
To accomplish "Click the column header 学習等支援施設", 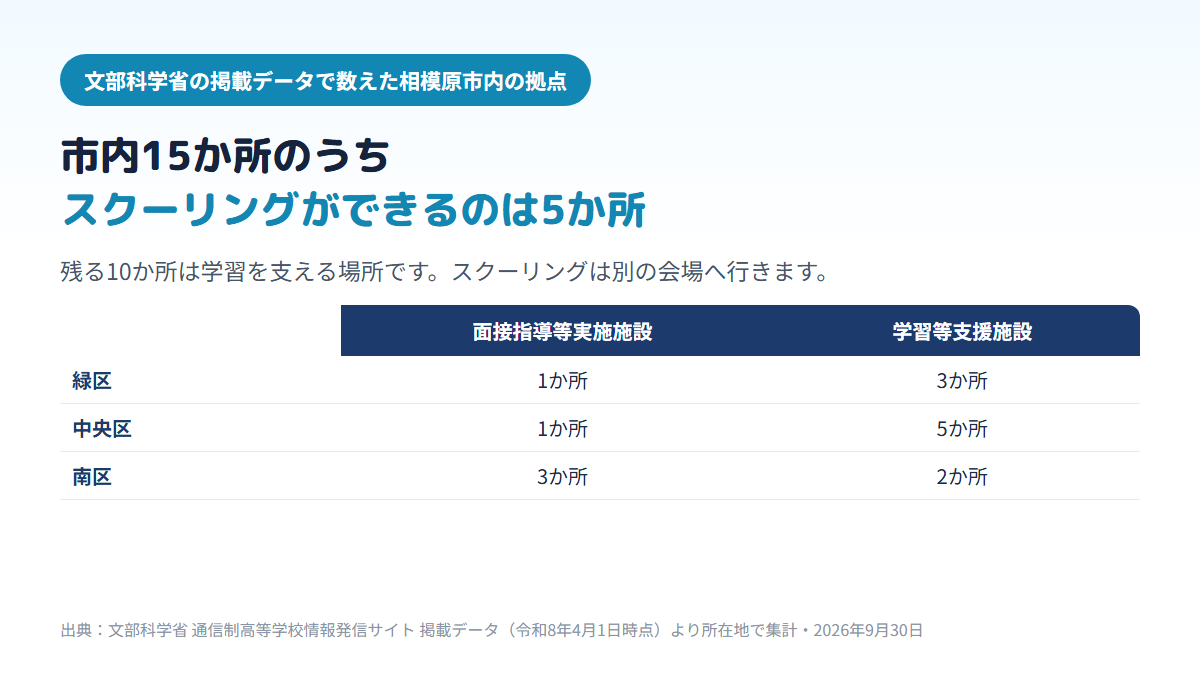I will 962,331.
